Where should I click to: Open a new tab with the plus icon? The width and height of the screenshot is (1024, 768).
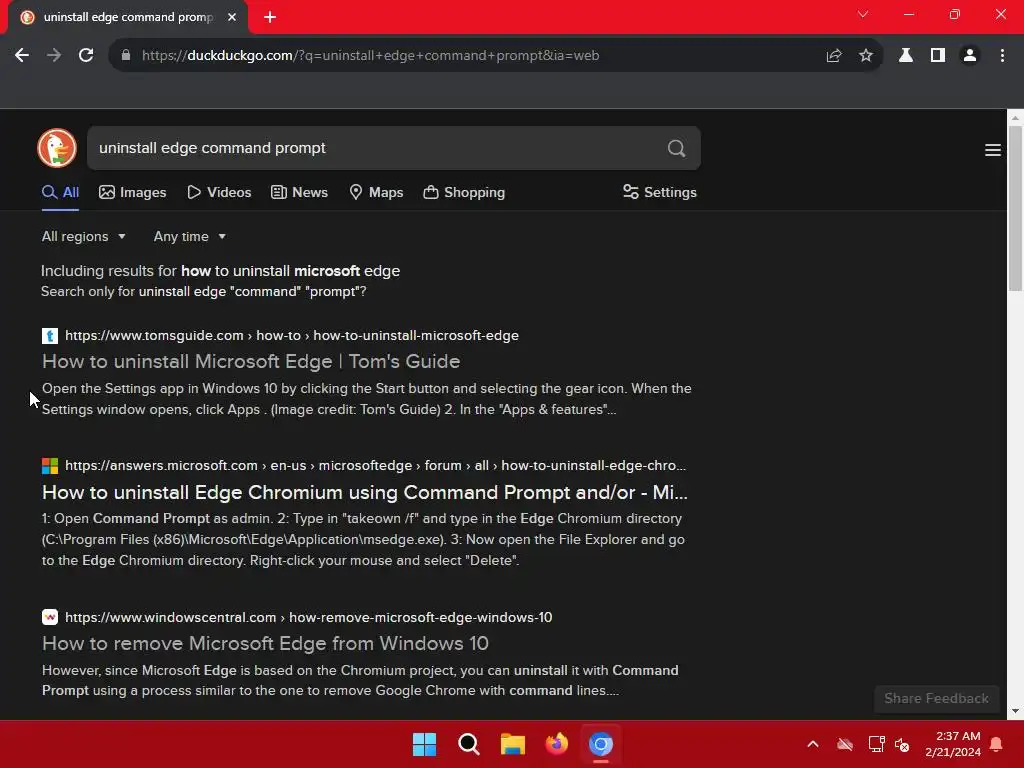point(270,17)
